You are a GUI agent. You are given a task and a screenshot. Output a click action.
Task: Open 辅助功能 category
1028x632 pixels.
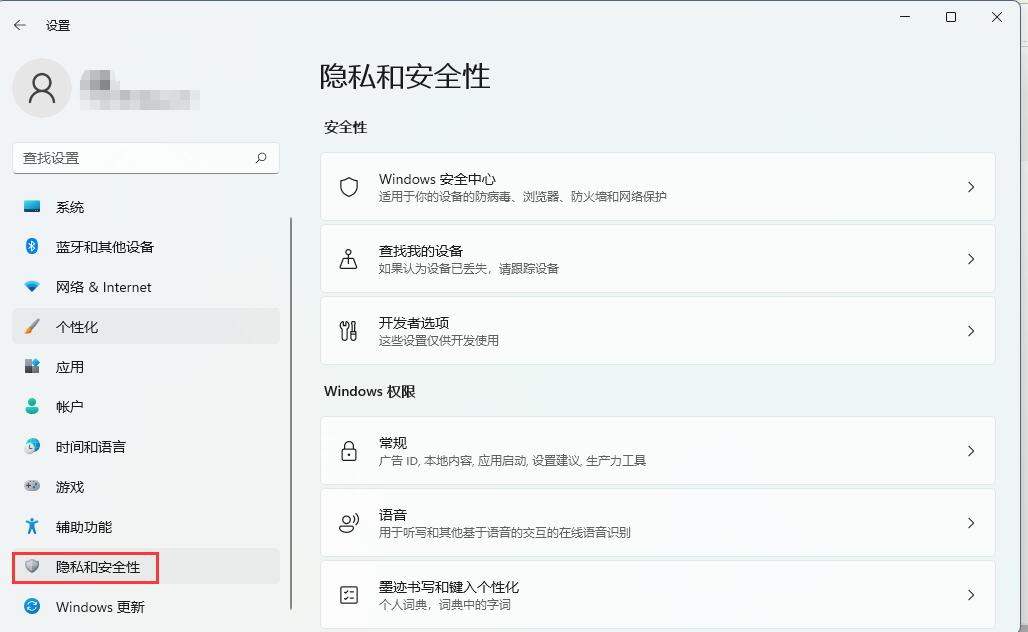pyautogui.click(x=146, y=526)
